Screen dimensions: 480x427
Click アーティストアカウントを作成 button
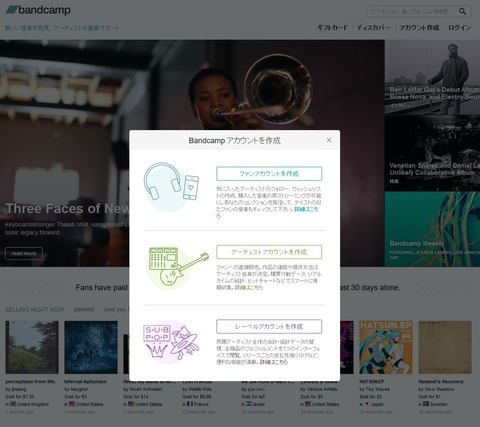269,252
